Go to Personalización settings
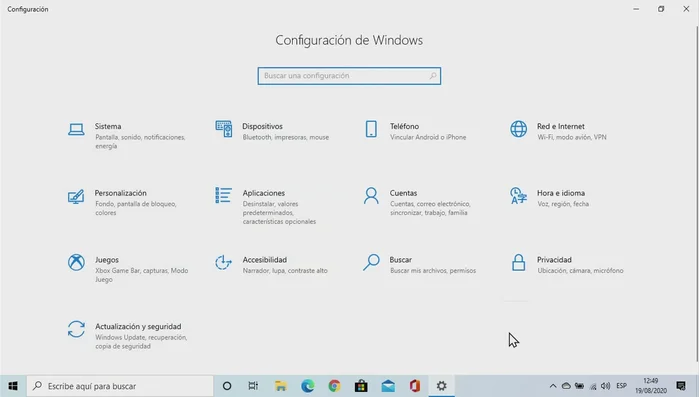The height and width of the screenshot is (397, 699). pos(120,193)
